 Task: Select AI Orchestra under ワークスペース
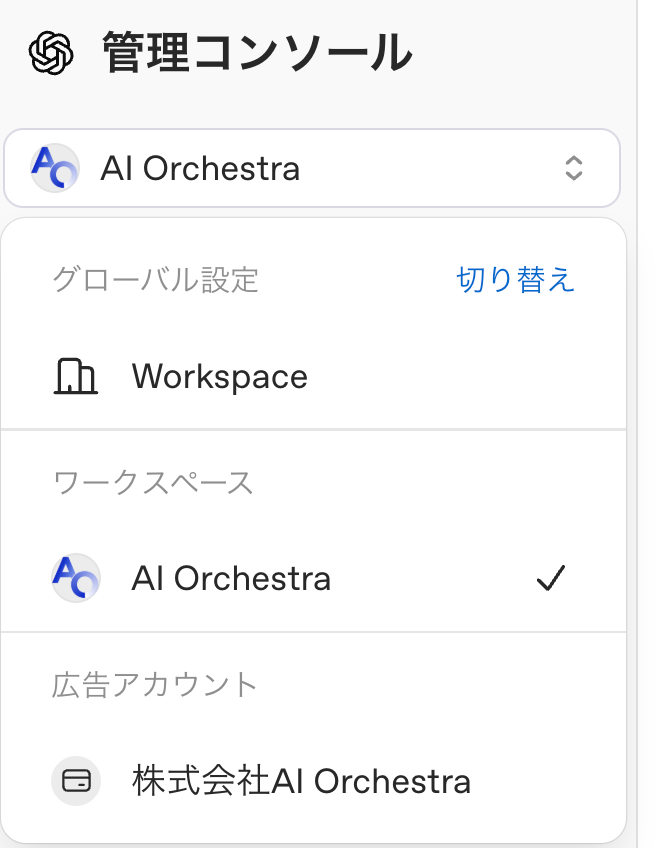(314, 578)
